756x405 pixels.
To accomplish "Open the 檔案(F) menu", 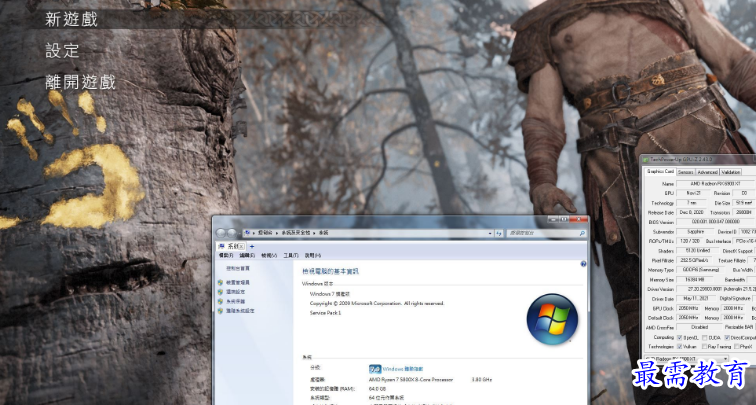I will click(226, 256).
